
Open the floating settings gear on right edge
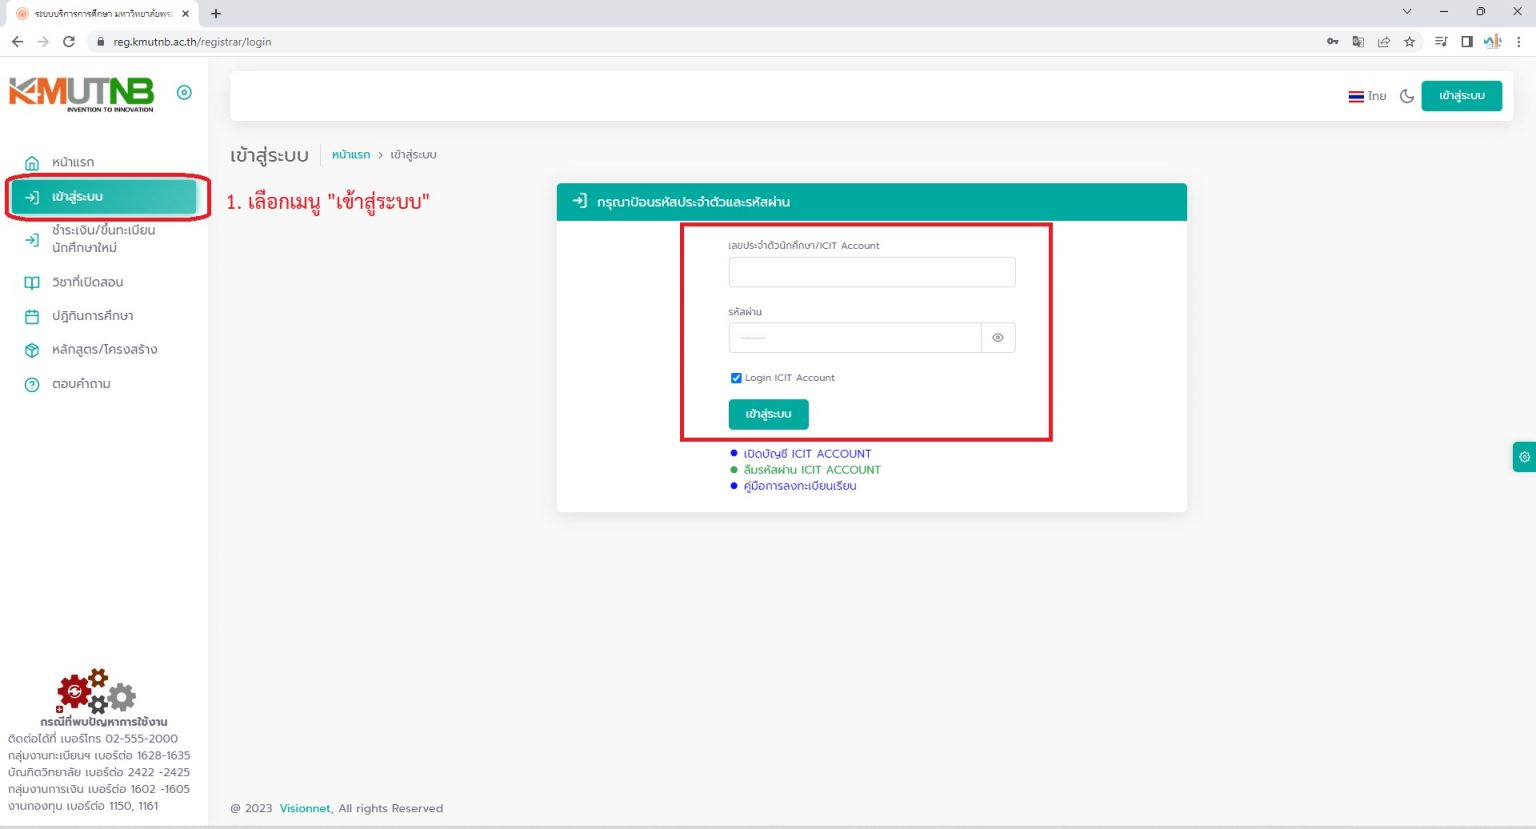(x=1524, y=457)
